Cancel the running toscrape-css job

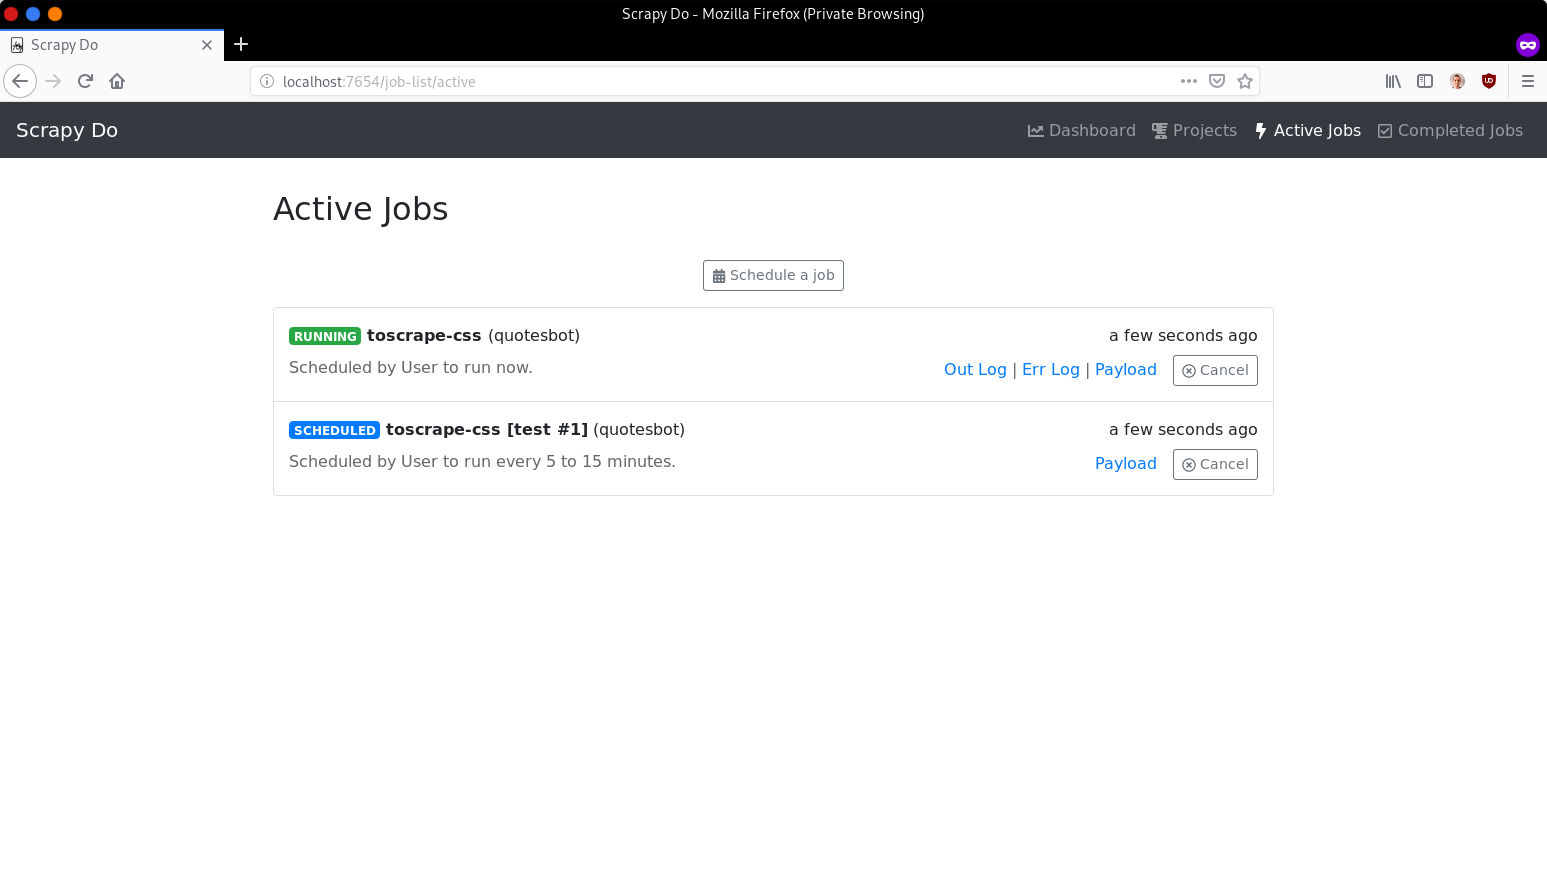click(x=1215, y=370)
